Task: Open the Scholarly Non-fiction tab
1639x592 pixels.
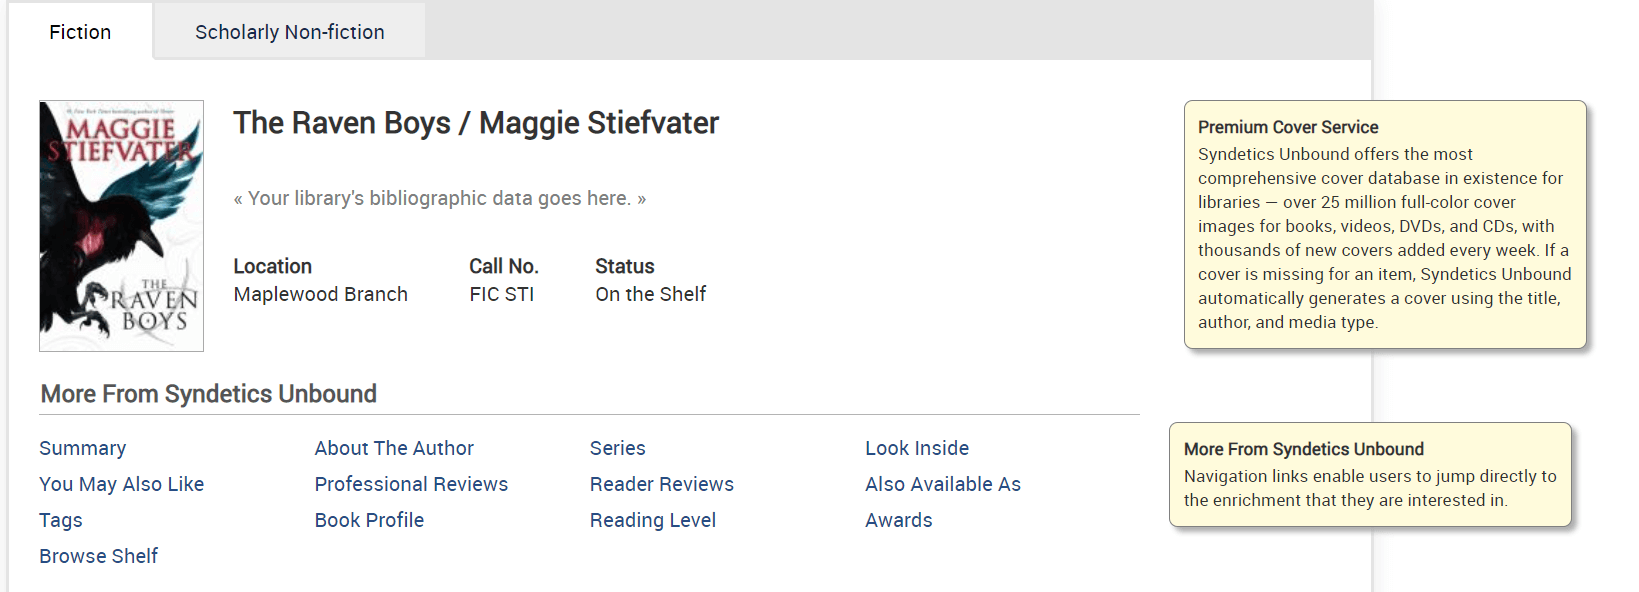Action: point(289,32)
